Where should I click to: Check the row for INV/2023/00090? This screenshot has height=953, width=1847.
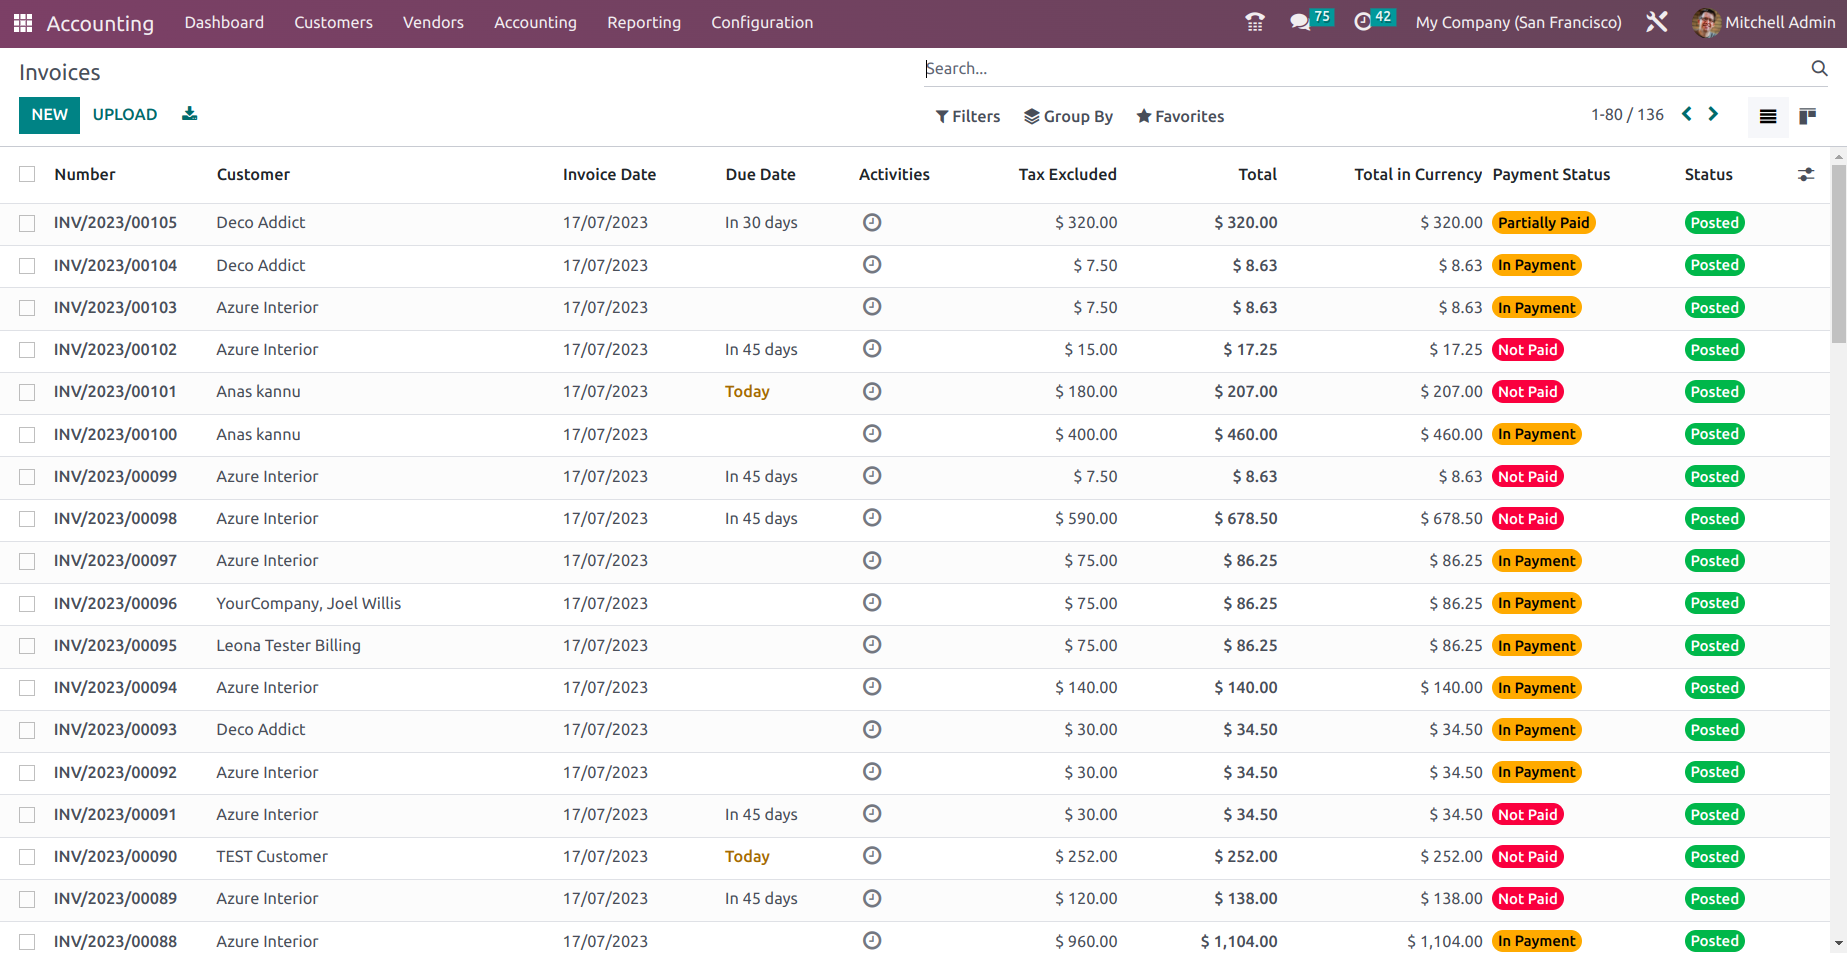[27, 857]
